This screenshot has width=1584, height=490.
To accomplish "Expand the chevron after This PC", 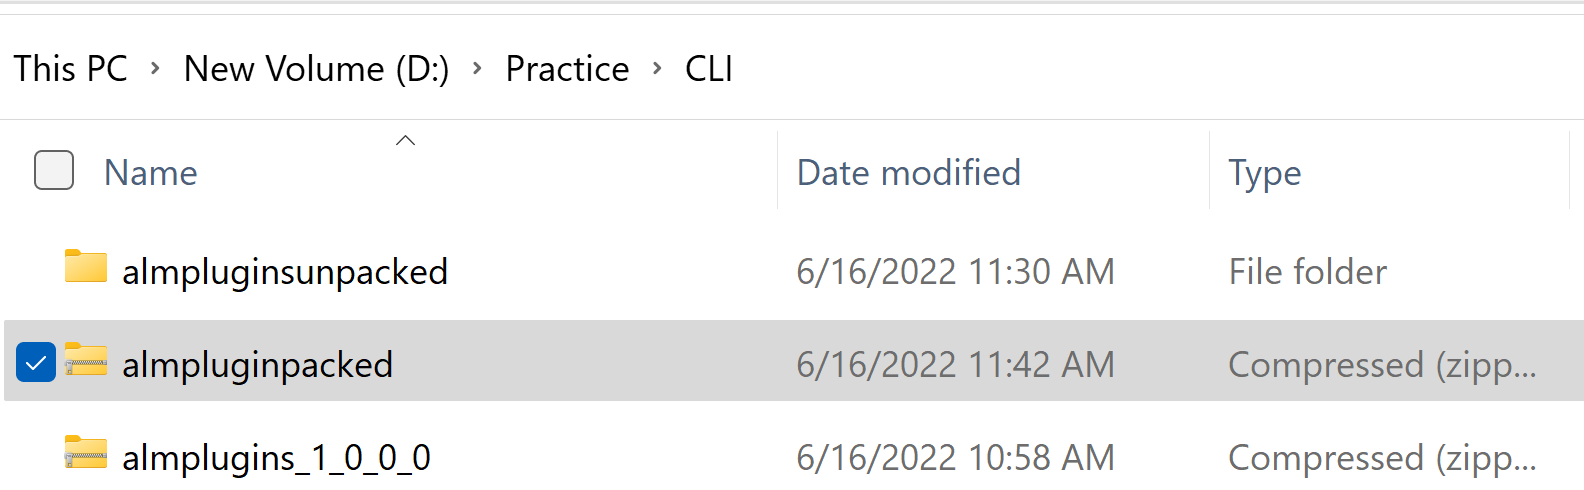I will pos(155,68).
